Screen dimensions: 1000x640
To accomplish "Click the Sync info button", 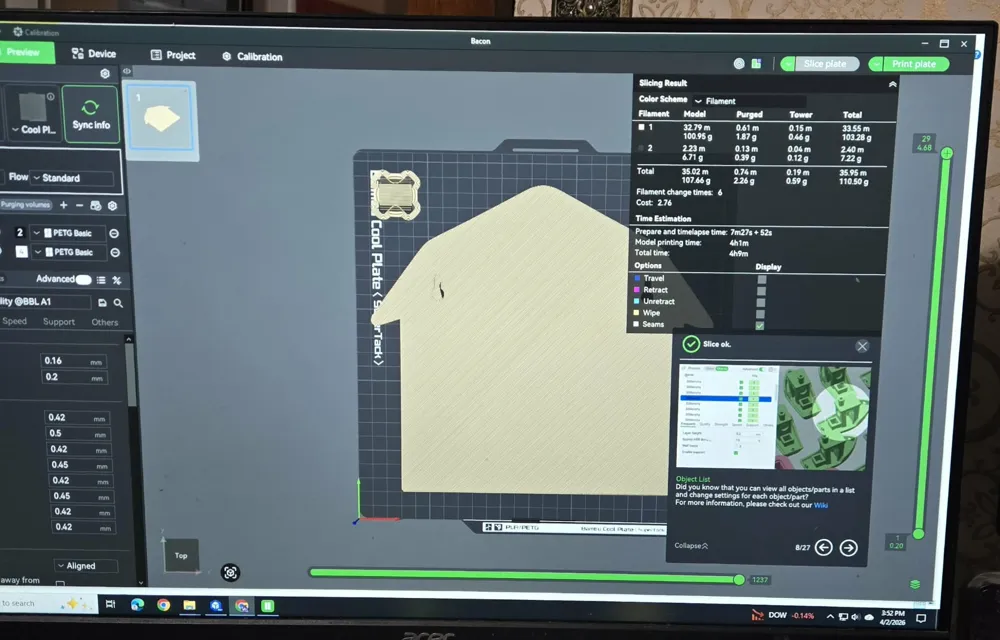I will click(x=91, y=115).
